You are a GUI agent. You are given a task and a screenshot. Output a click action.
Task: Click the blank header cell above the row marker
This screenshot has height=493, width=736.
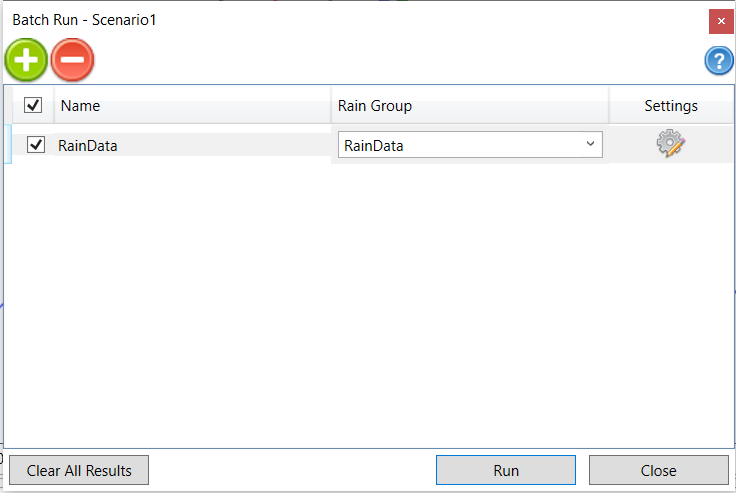pos(10,105)
